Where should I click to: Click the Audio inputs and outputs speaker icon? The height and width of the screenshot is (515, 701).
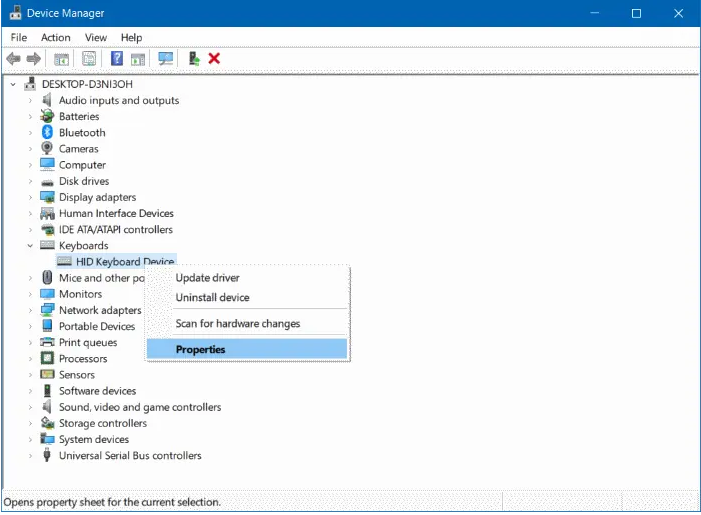(46, 100)
